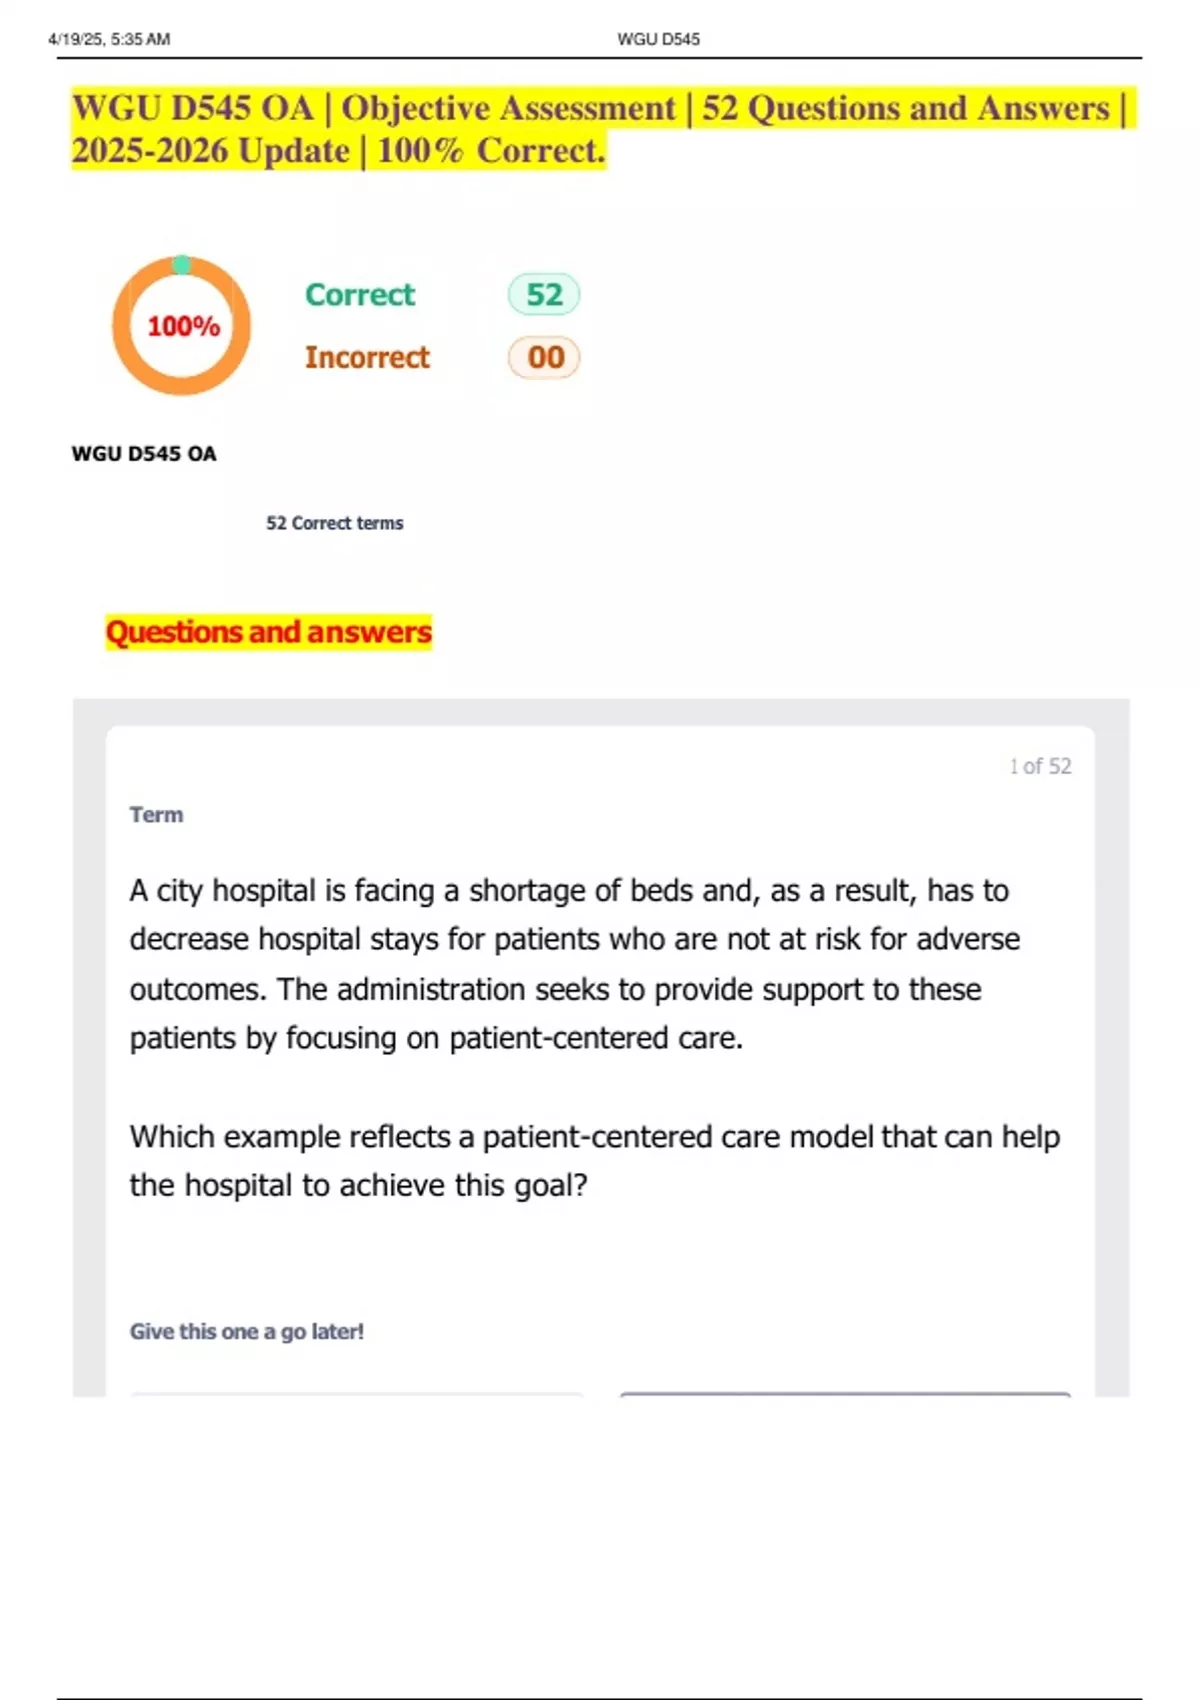Click the "1 of 52" card counter
The height and width of the screenshot is (1700, 1200).
point(1040,766)
